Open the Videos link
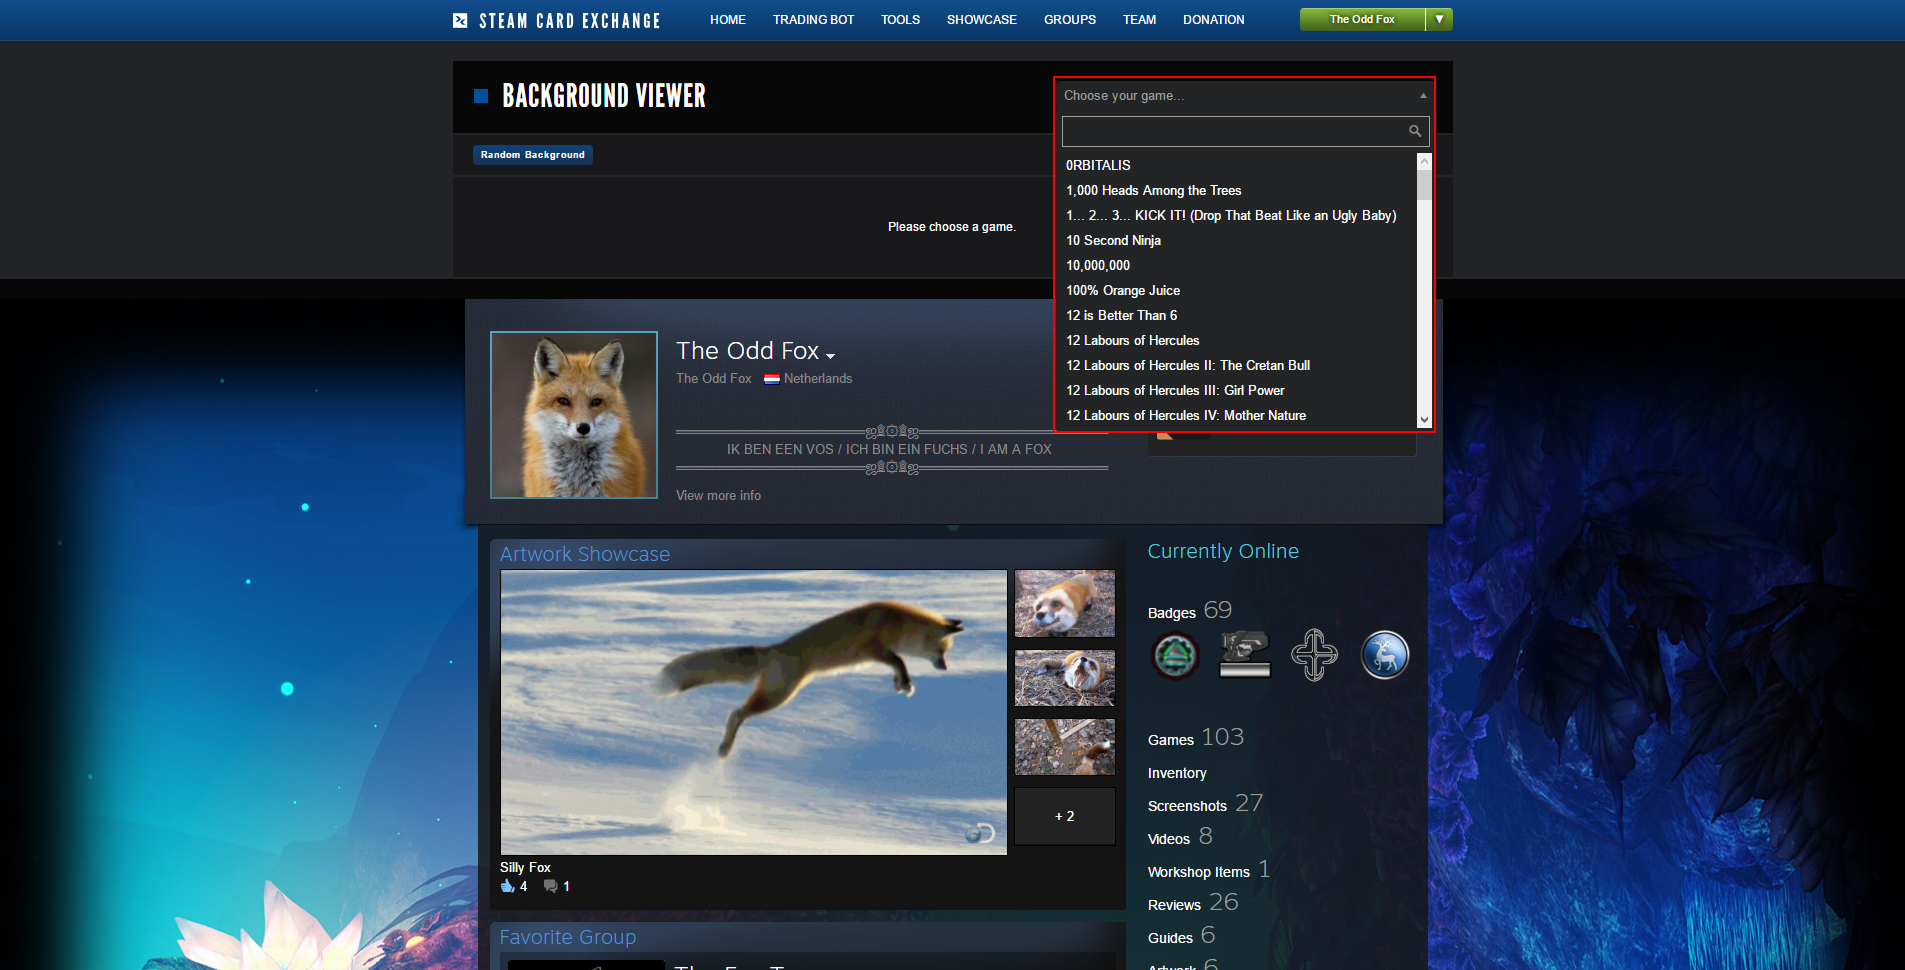 tap(1169, 839)
